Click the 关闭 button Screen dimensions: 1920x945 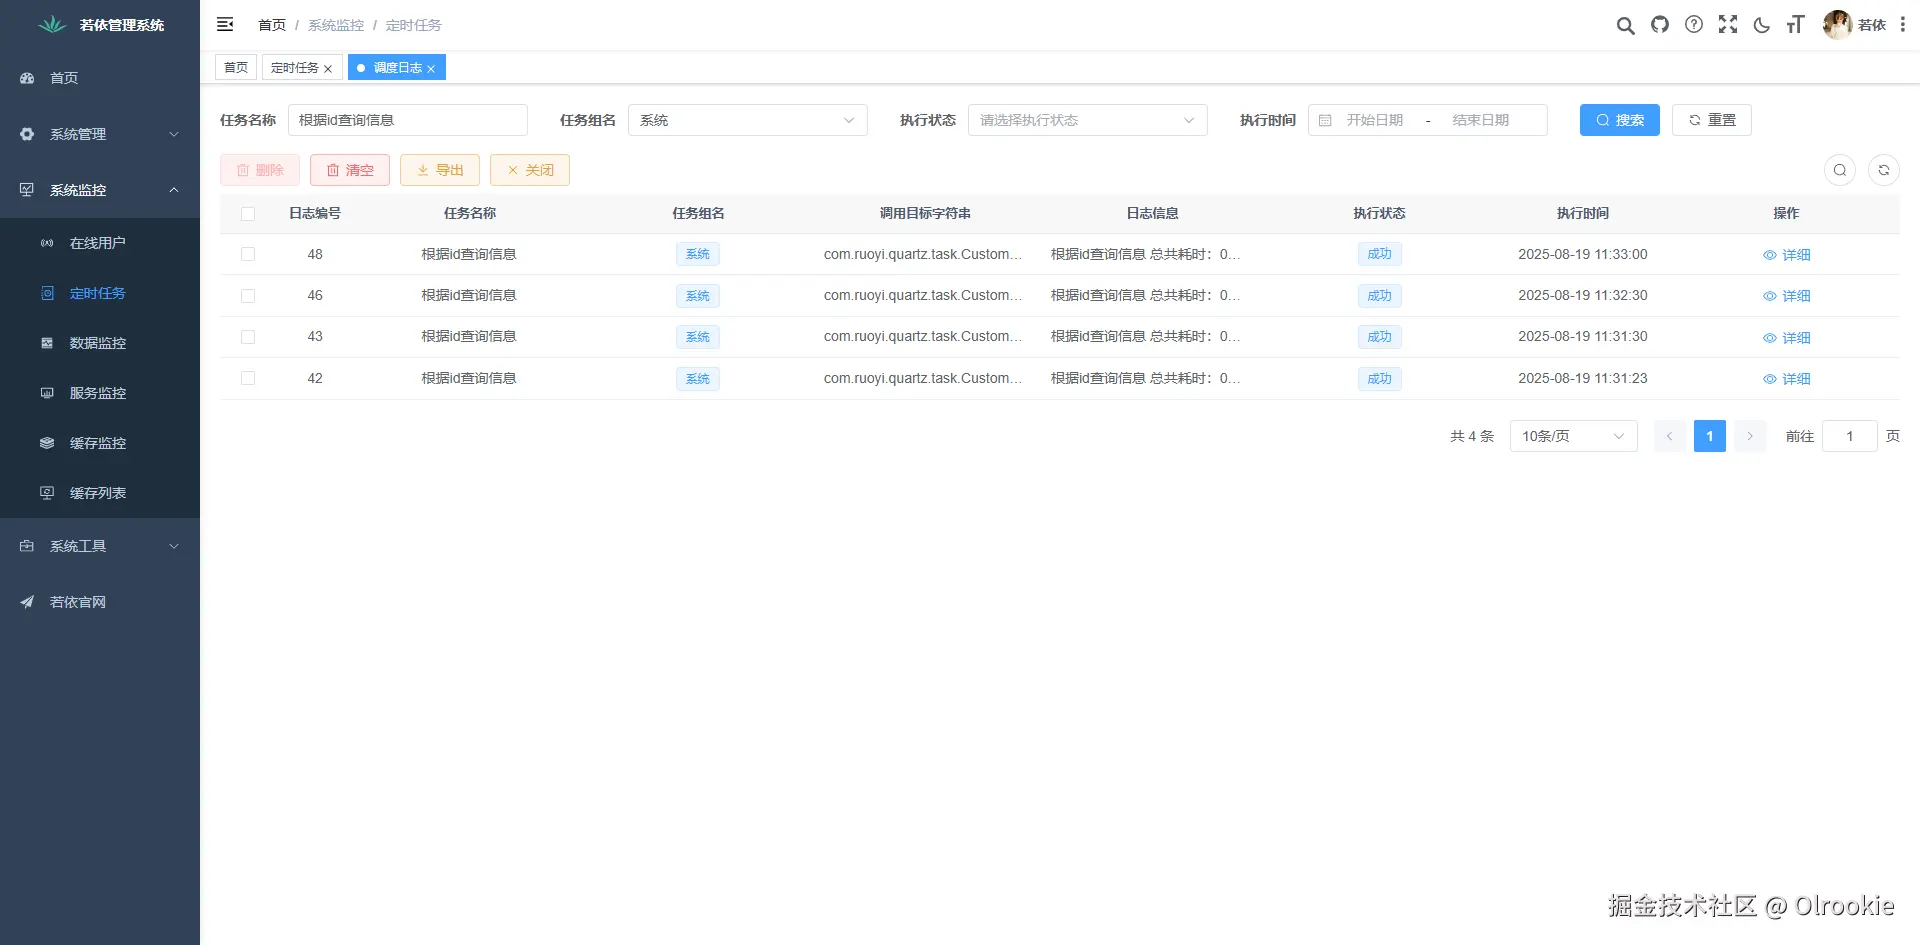[x=530, y=170]
